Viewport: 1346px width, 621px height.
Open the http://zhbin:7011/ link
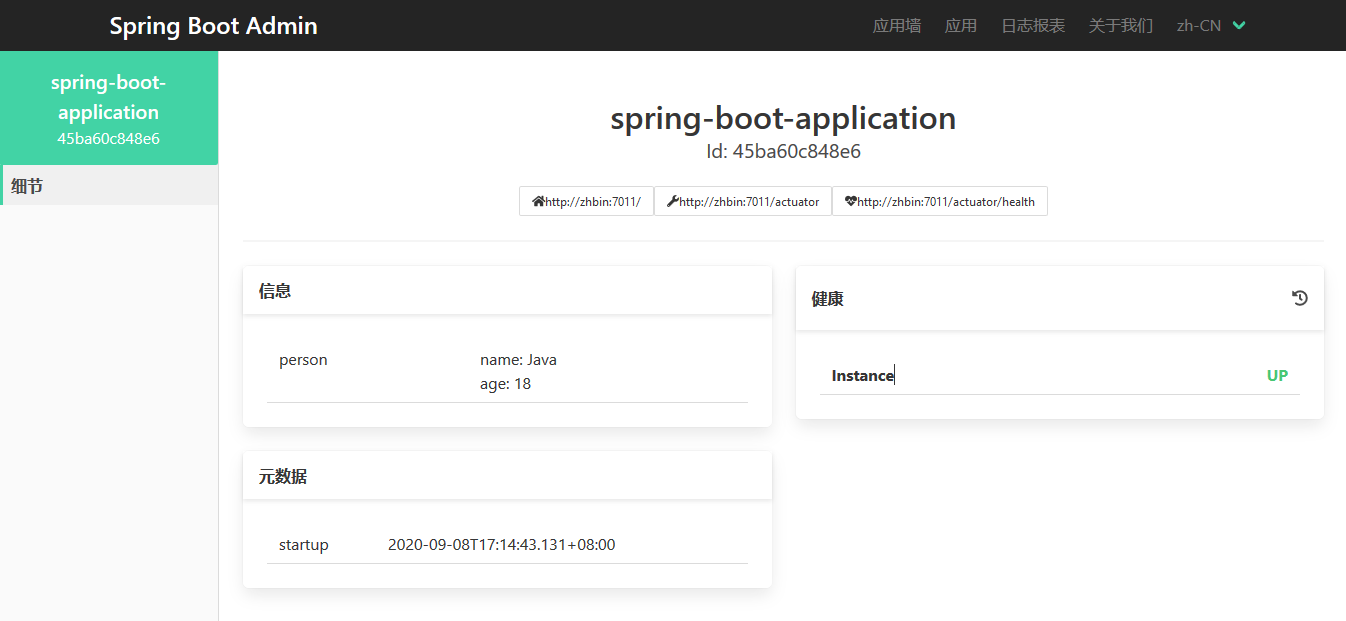pos(586,201)
